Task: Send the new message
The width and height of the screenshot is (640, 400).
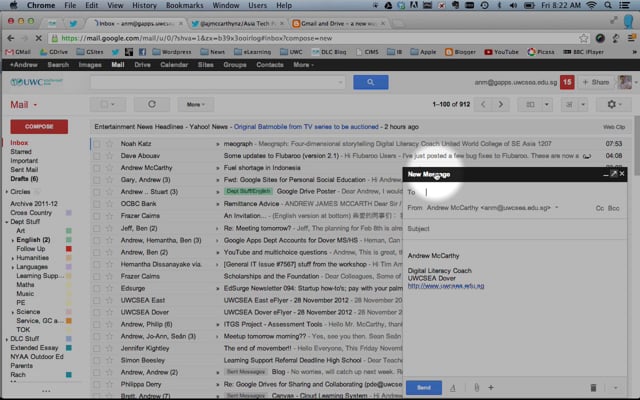Action: pyautogui.click(x=424, y=388)
